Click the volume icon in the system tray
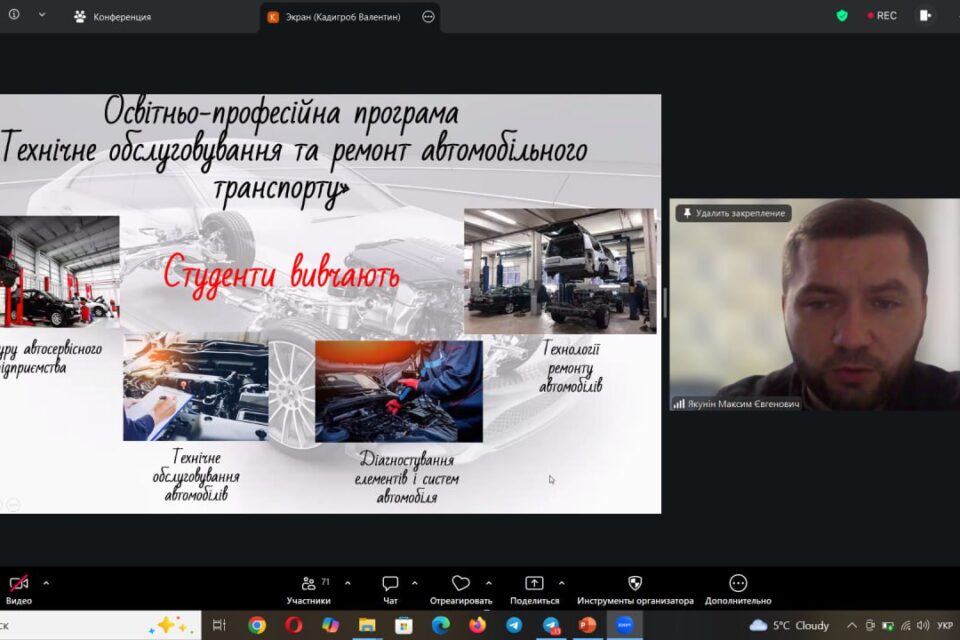The image size is (960, 640). tap(923, 625)
